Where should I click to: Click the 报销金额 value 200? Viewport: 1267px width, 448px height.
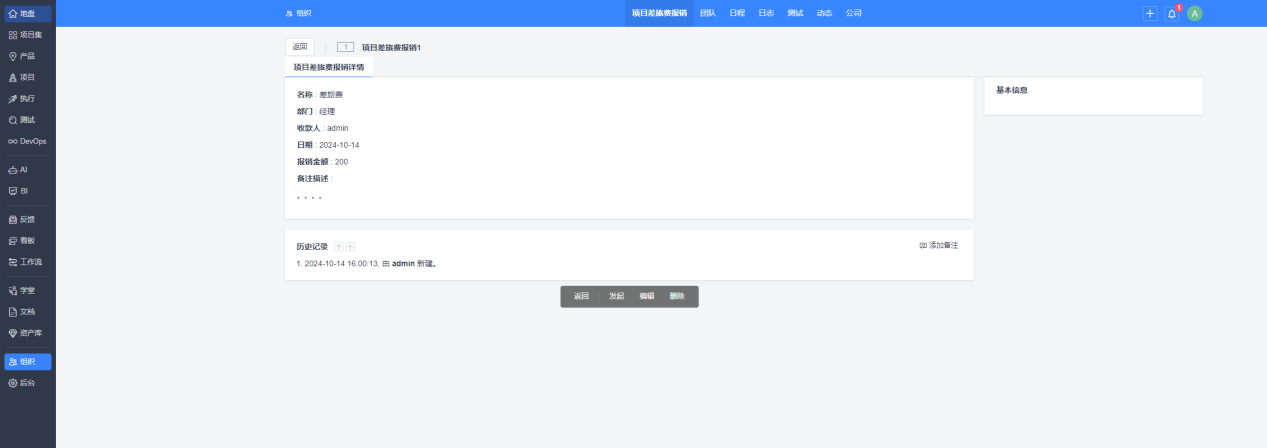pyautogui.click(x=341, y=162)
